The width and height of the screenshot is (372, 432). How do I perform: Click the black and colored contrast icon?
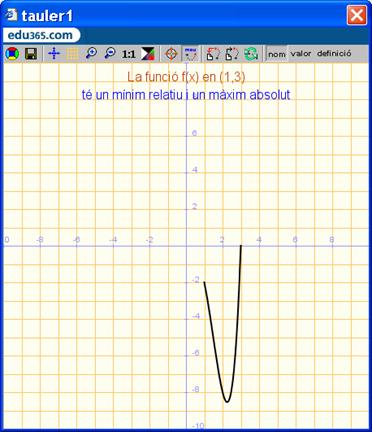point(147,54)
